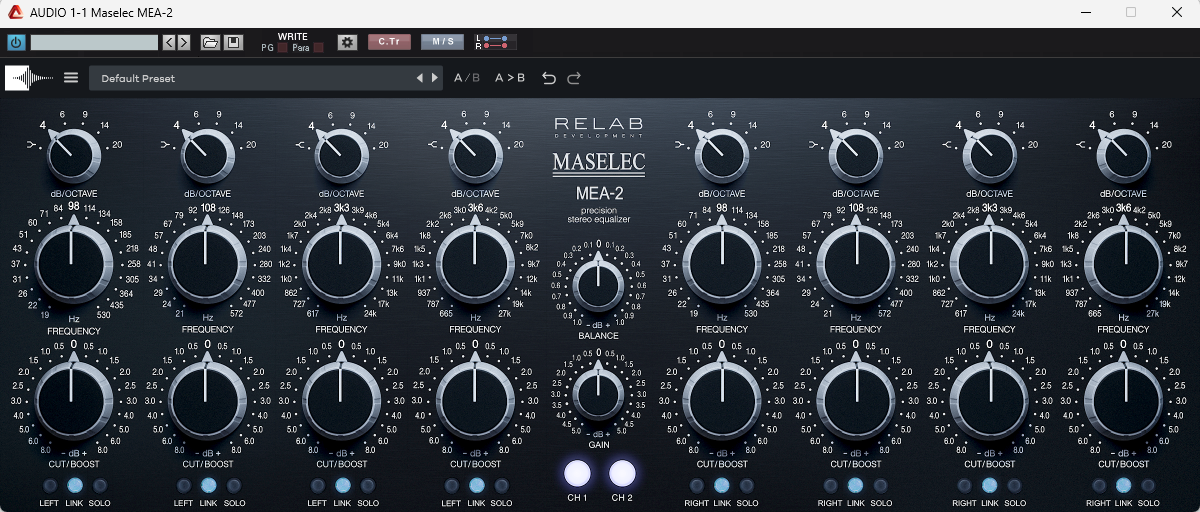
Task: Toggle the plugin power bypass button
Action: pos(16,42)
